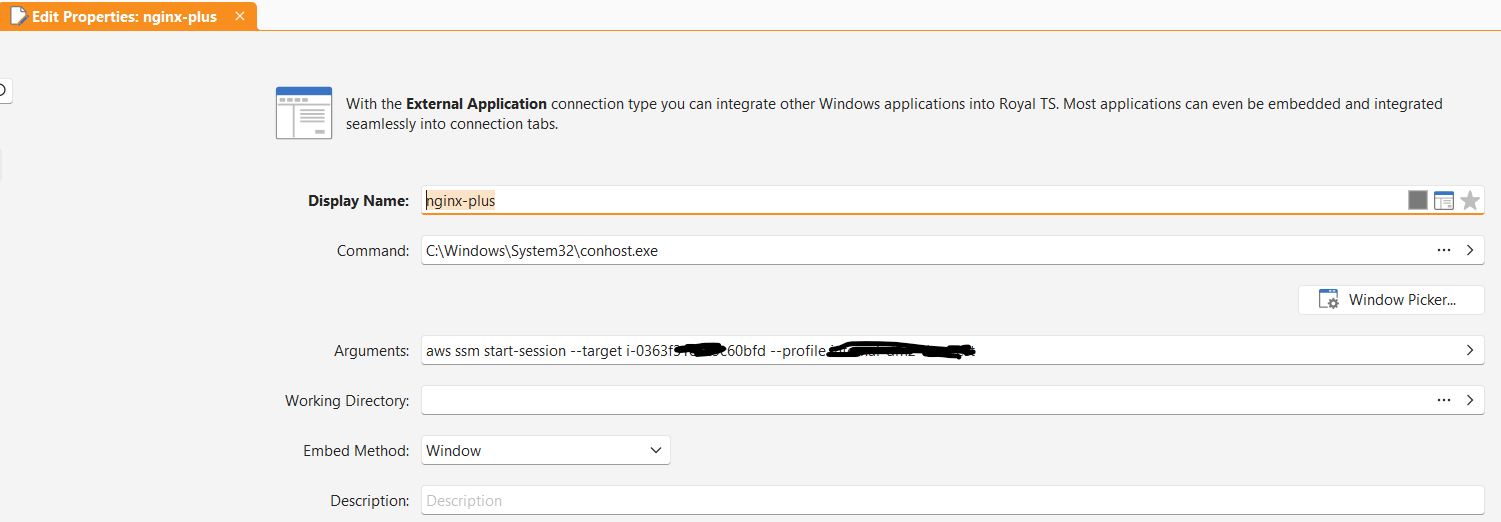Viewport: 1501px width, 522px height.
Task: Open the Embed Method dropdown
Action: [545, 451]
